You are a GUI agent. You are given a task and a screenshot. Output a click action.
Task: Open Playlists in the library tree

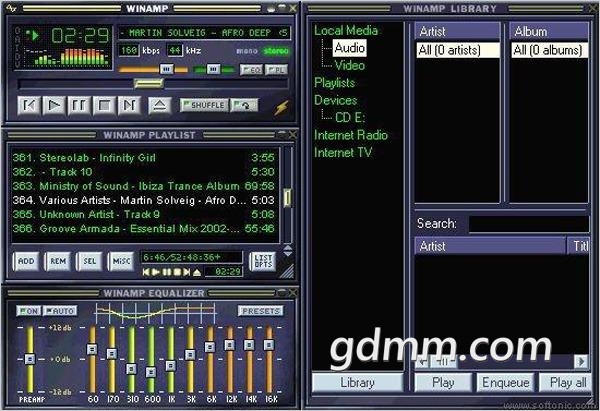tap(334, 83)
